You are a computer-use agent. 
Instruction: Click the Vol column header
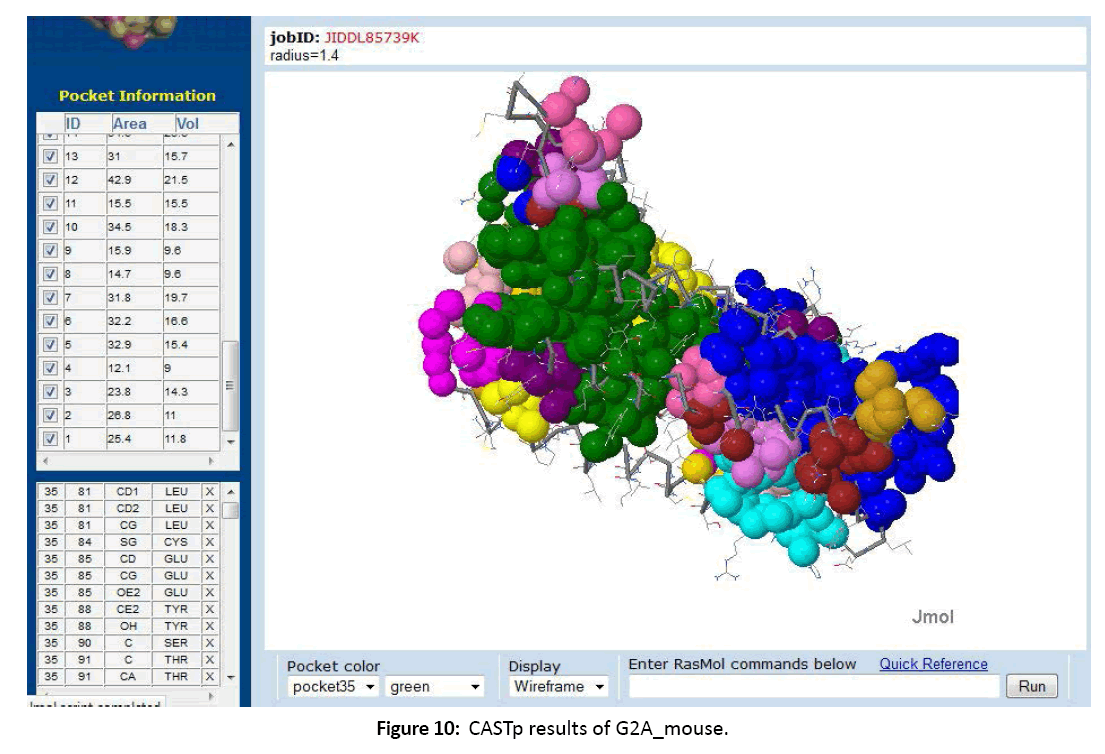[x=188, y=124]
